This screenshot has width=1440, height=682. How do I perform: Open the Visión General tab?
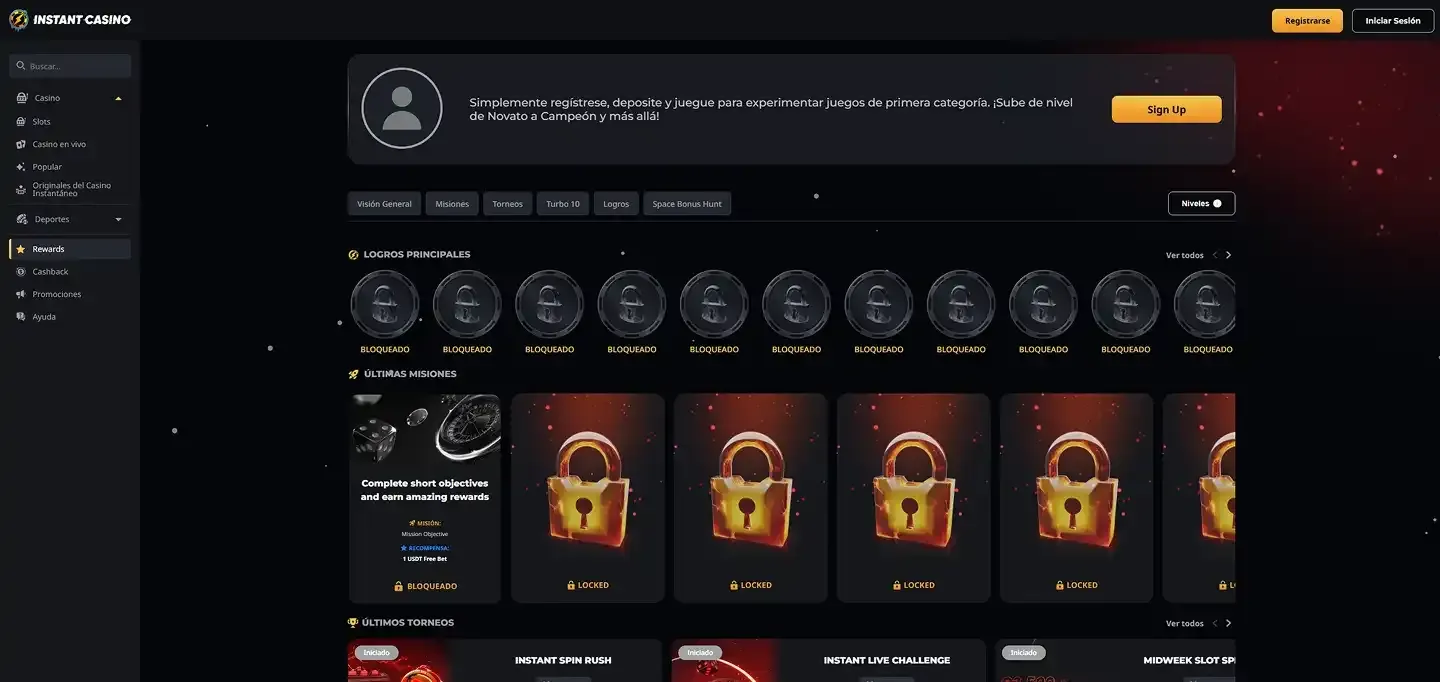(385, 204)
